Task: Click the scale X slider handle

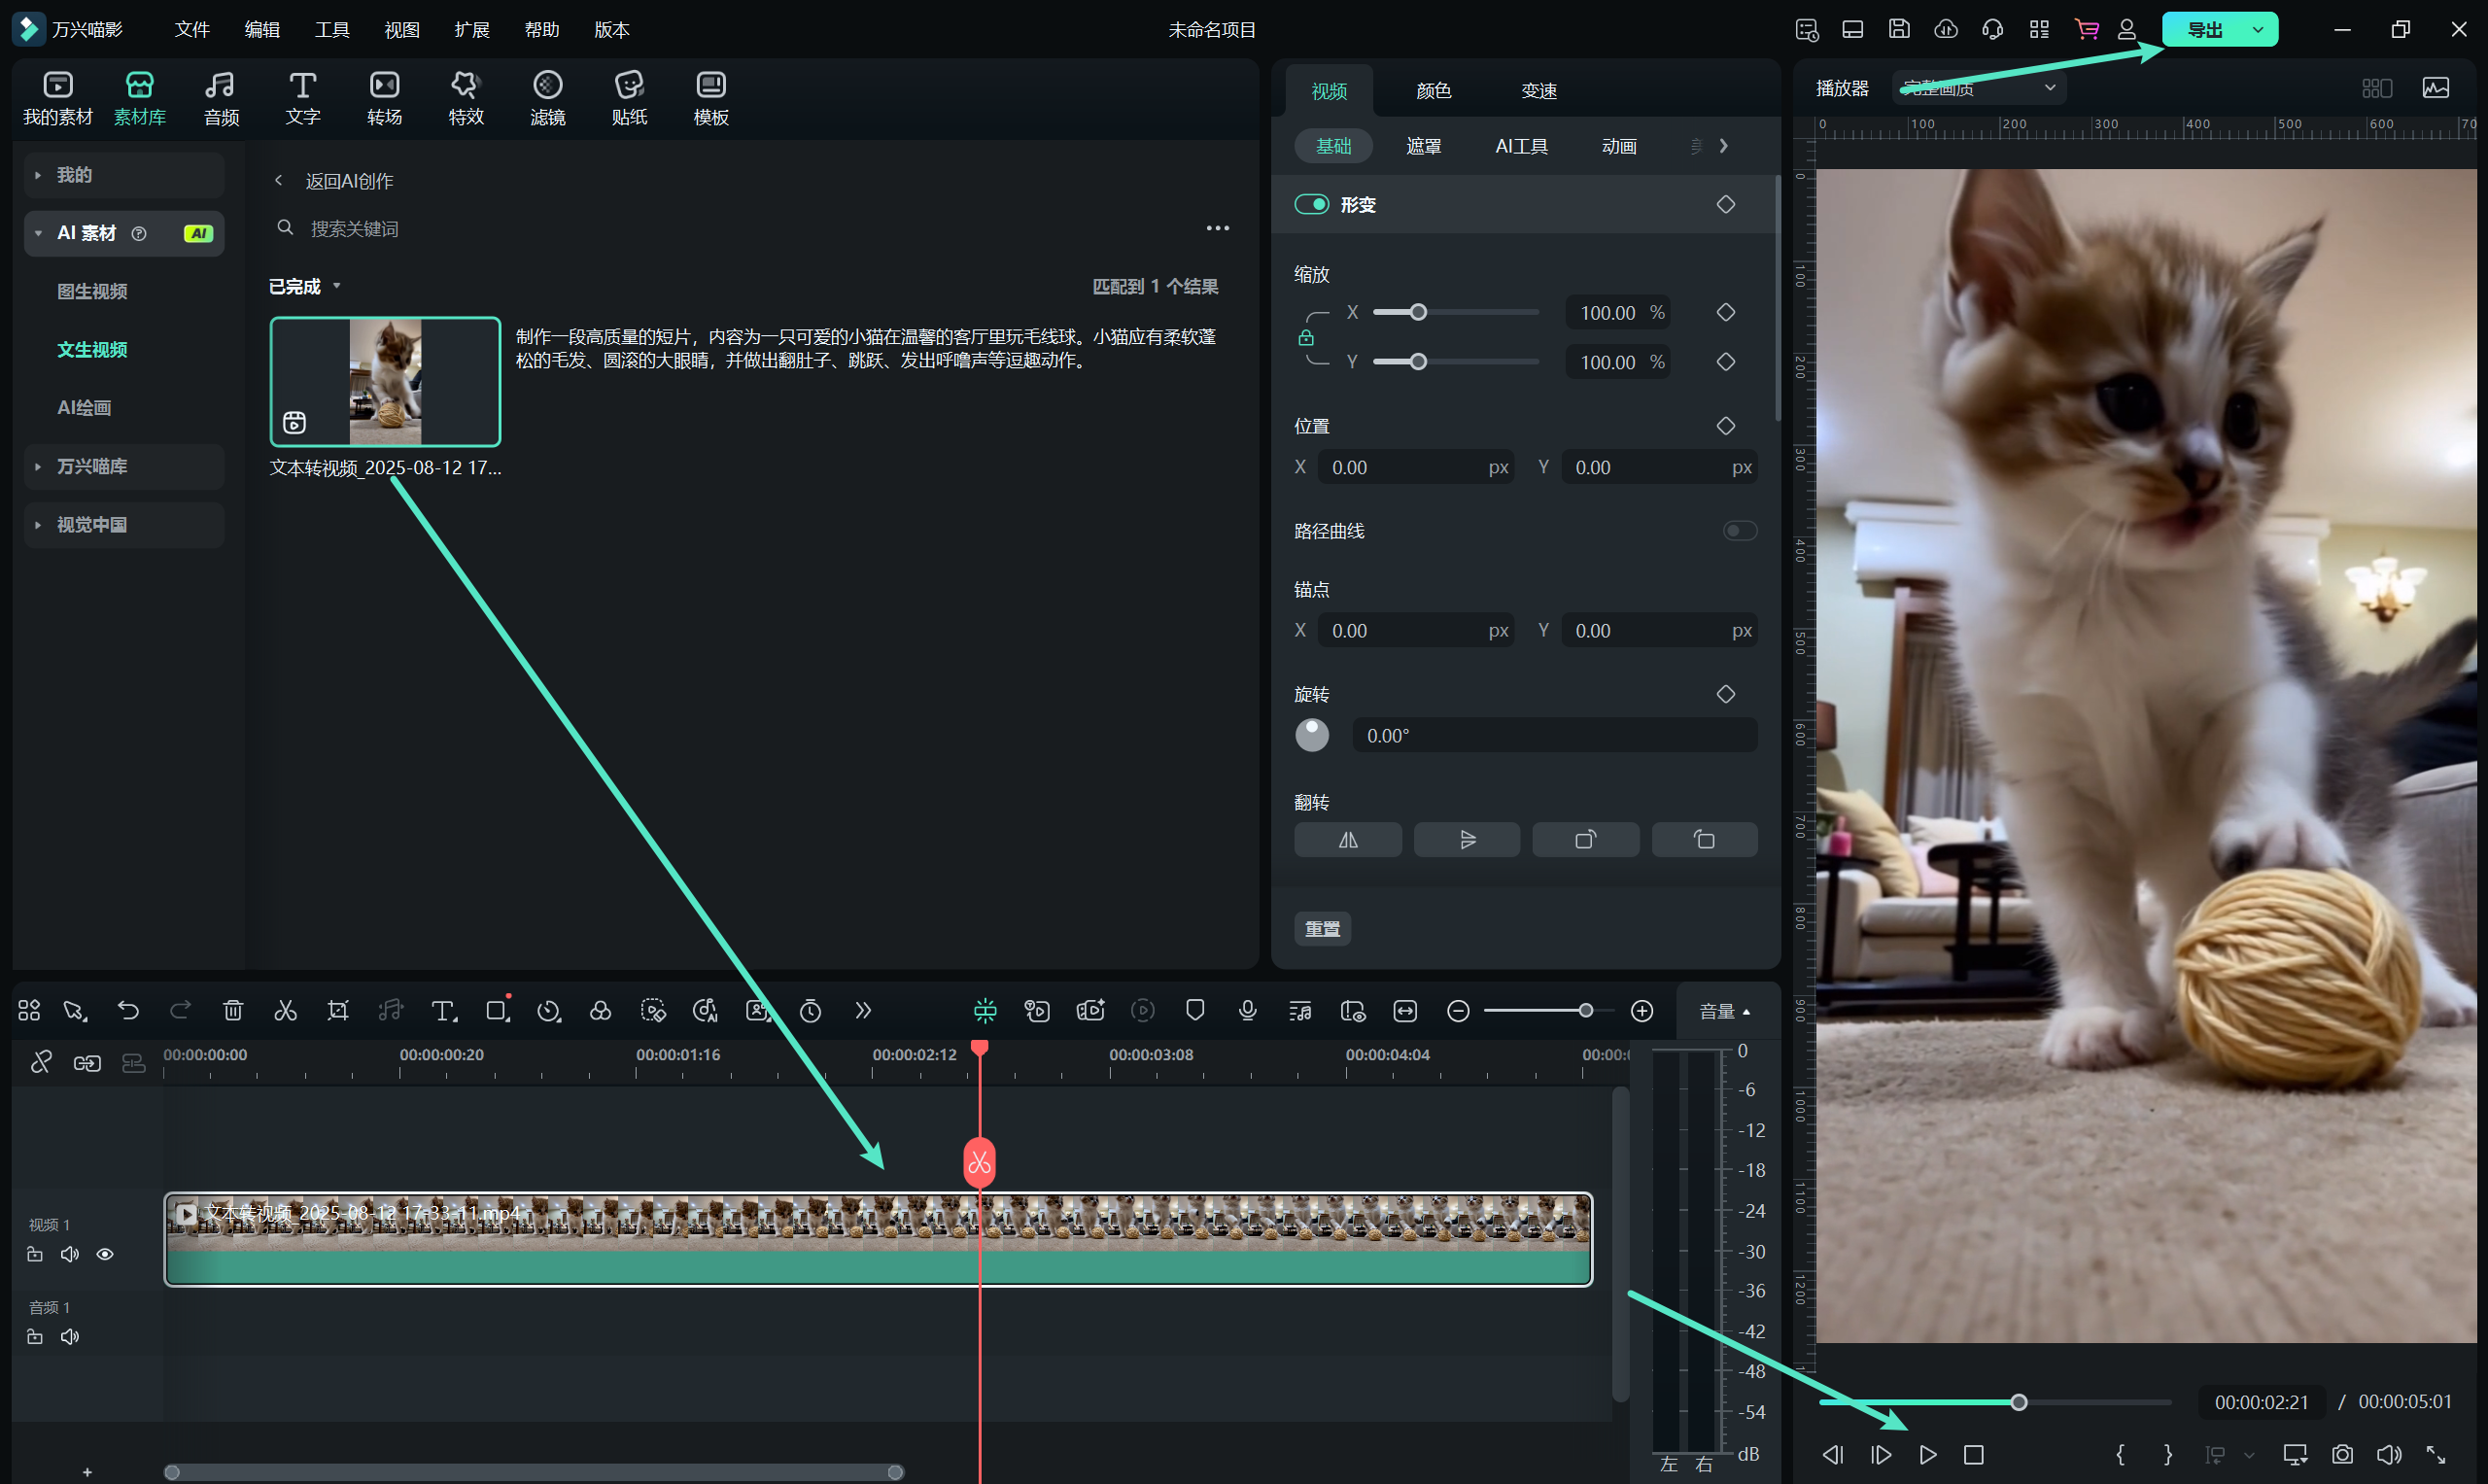Action: click(1418, 313)
